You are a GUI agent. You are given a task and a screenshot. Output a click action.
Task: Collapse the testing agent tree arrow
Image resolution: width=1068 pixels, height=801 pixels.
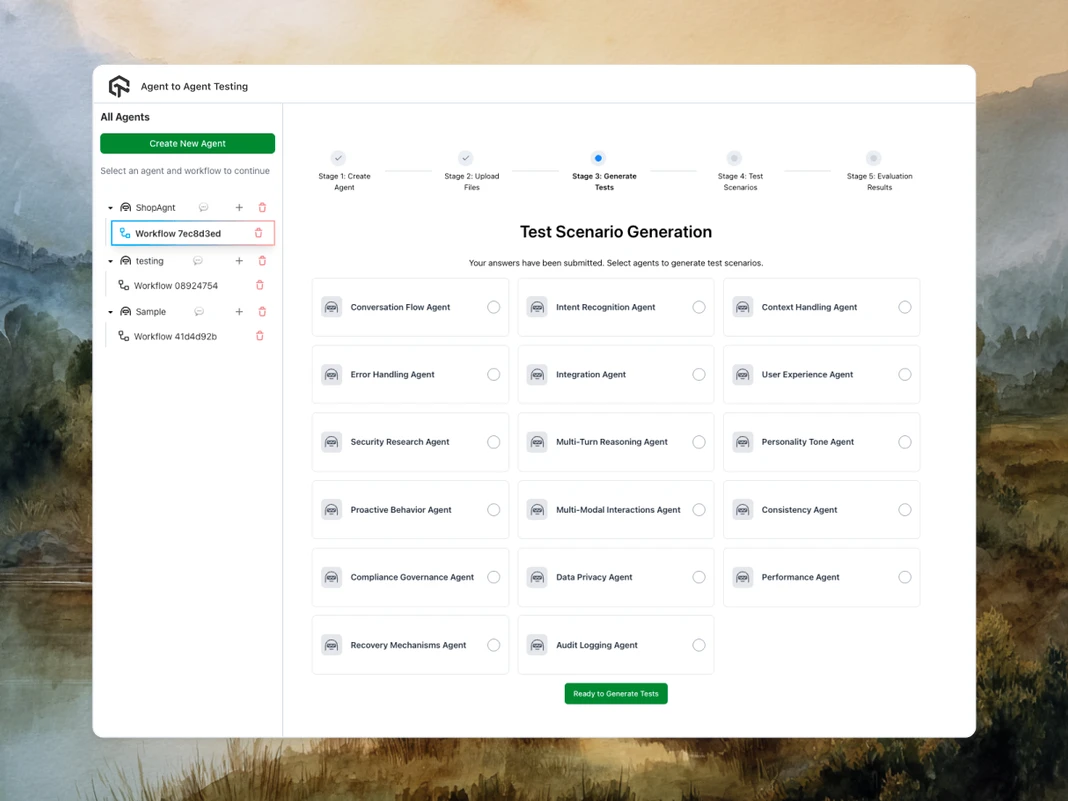110,261
